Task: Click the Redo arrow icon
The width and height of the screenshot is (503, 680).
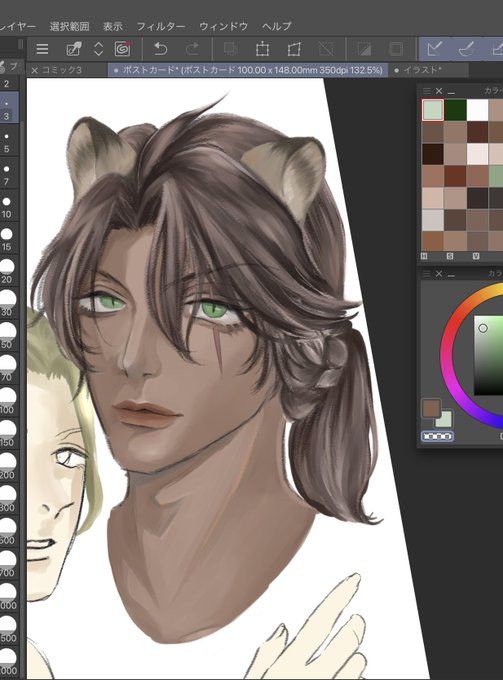Action: point(192,49)
